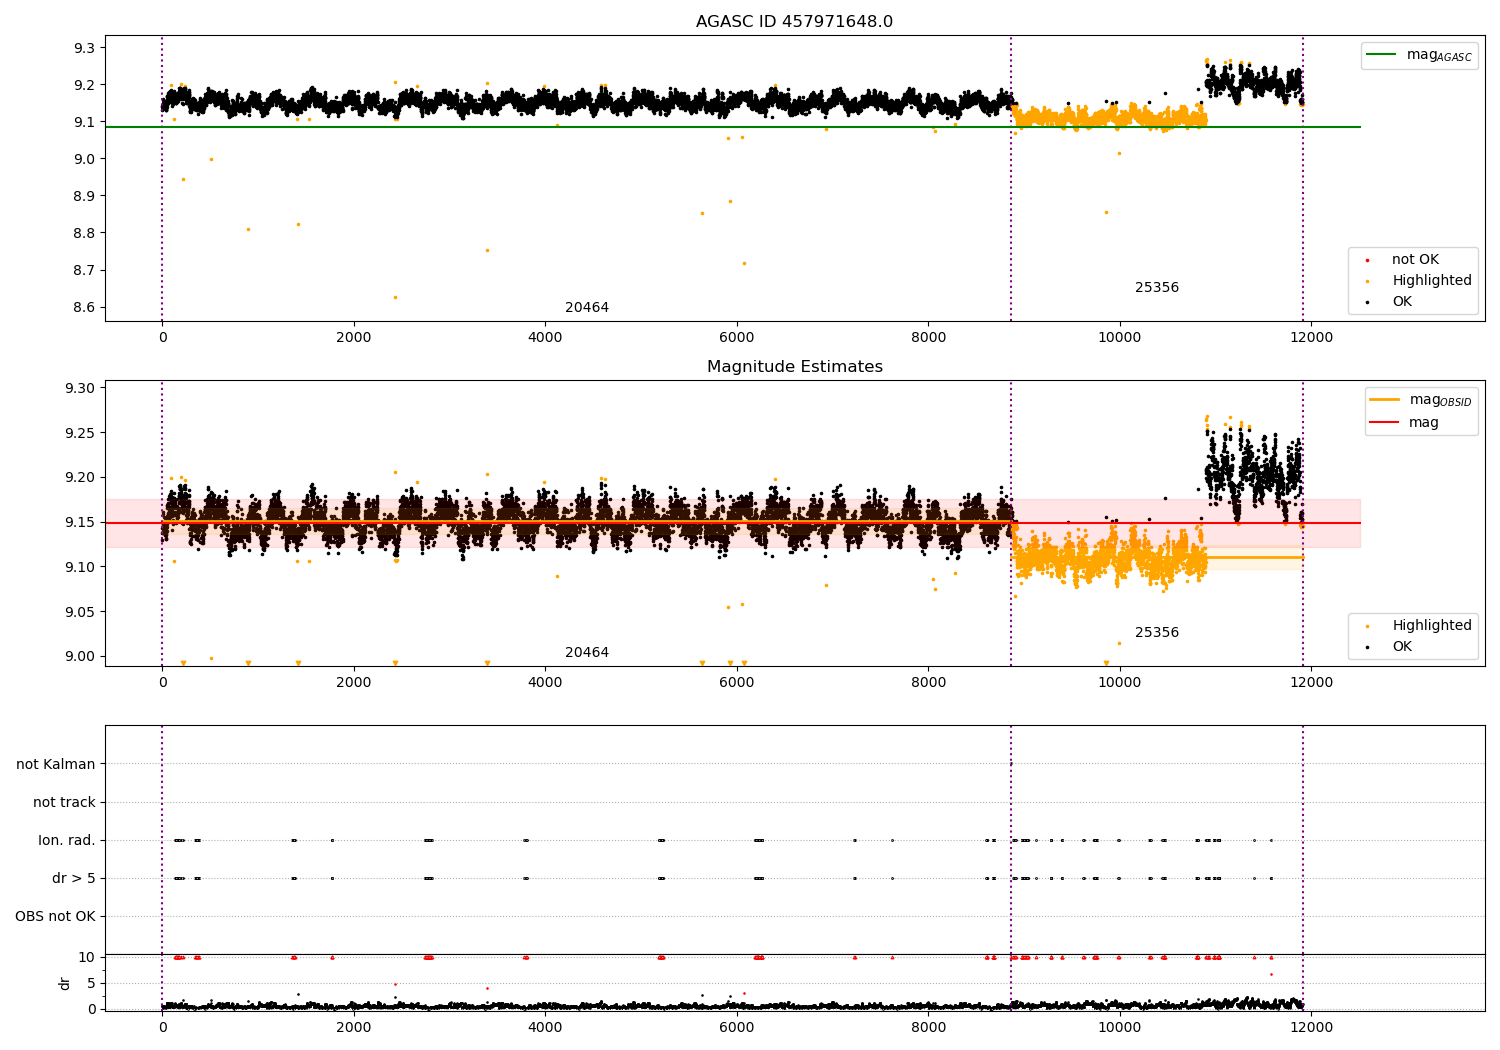Click the 25356 annotation in Magnitude Estimates plot

1157,633
